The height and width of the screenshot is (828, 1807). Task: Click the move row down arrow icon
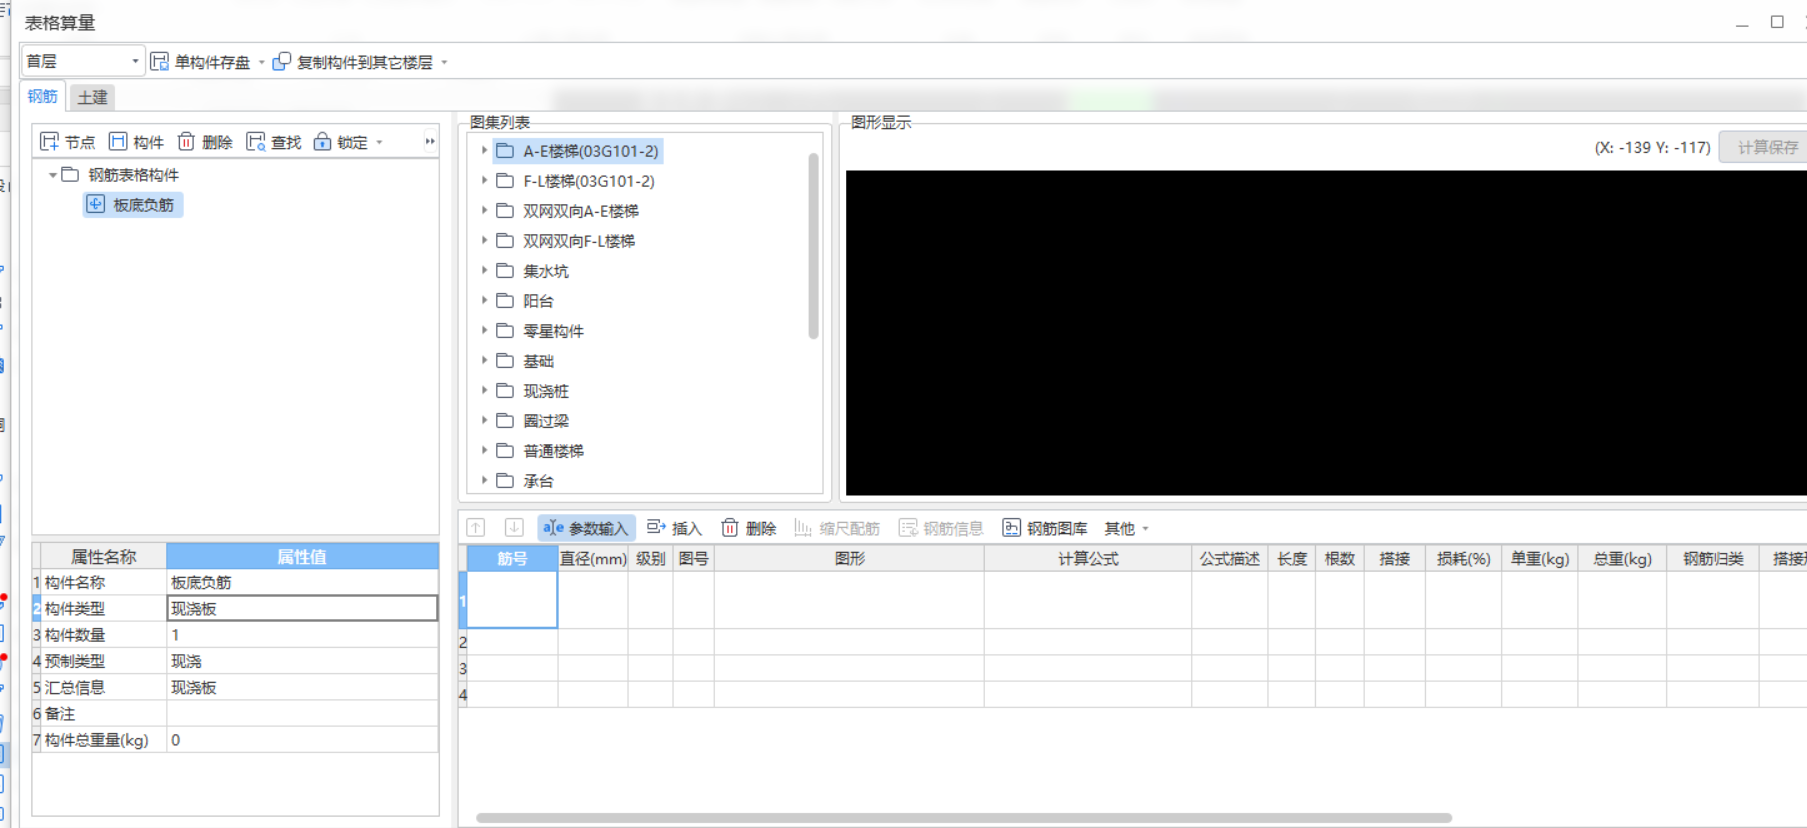pyautogui.click(x=514, y=528)
